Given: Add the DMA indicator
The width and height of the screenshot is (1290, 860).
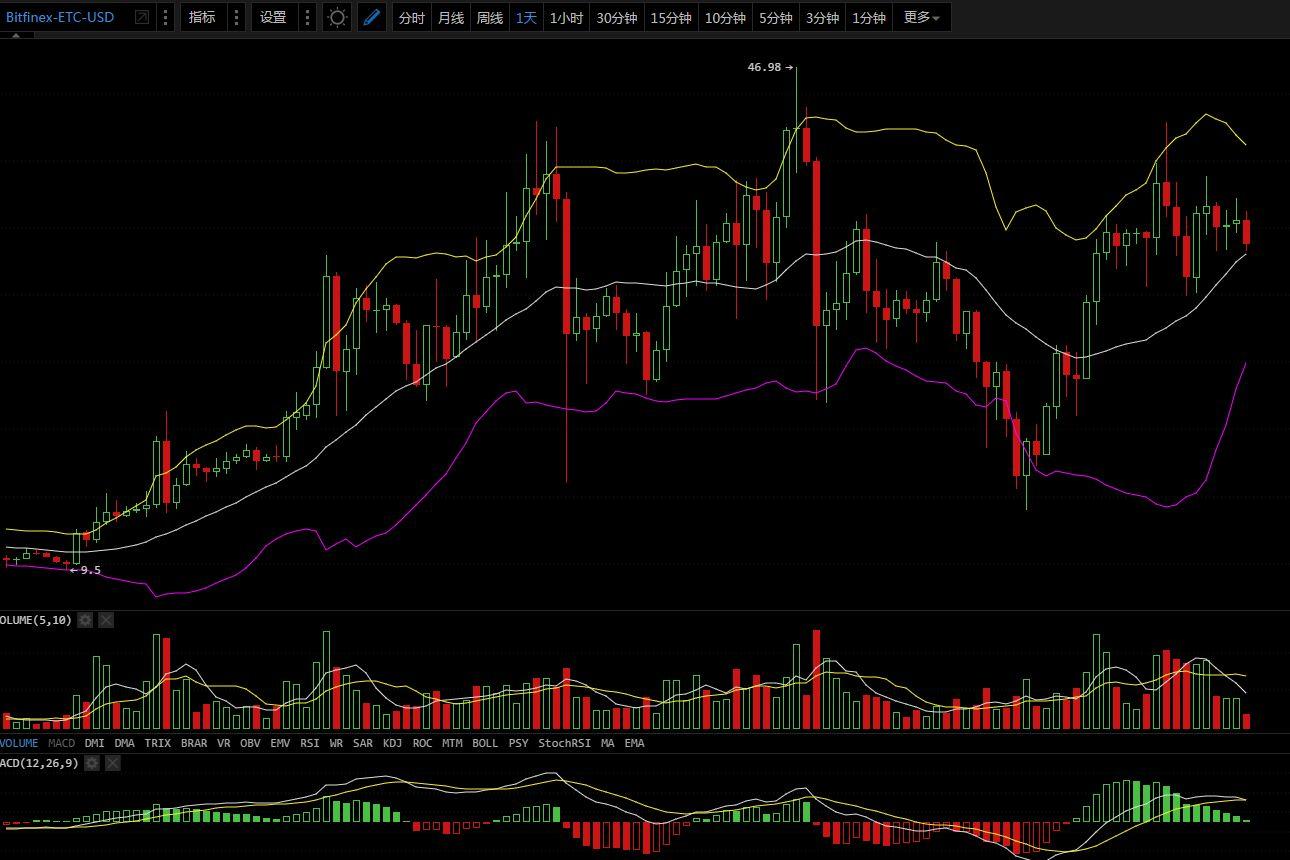Looking at the screenshot, I should 124,743.
